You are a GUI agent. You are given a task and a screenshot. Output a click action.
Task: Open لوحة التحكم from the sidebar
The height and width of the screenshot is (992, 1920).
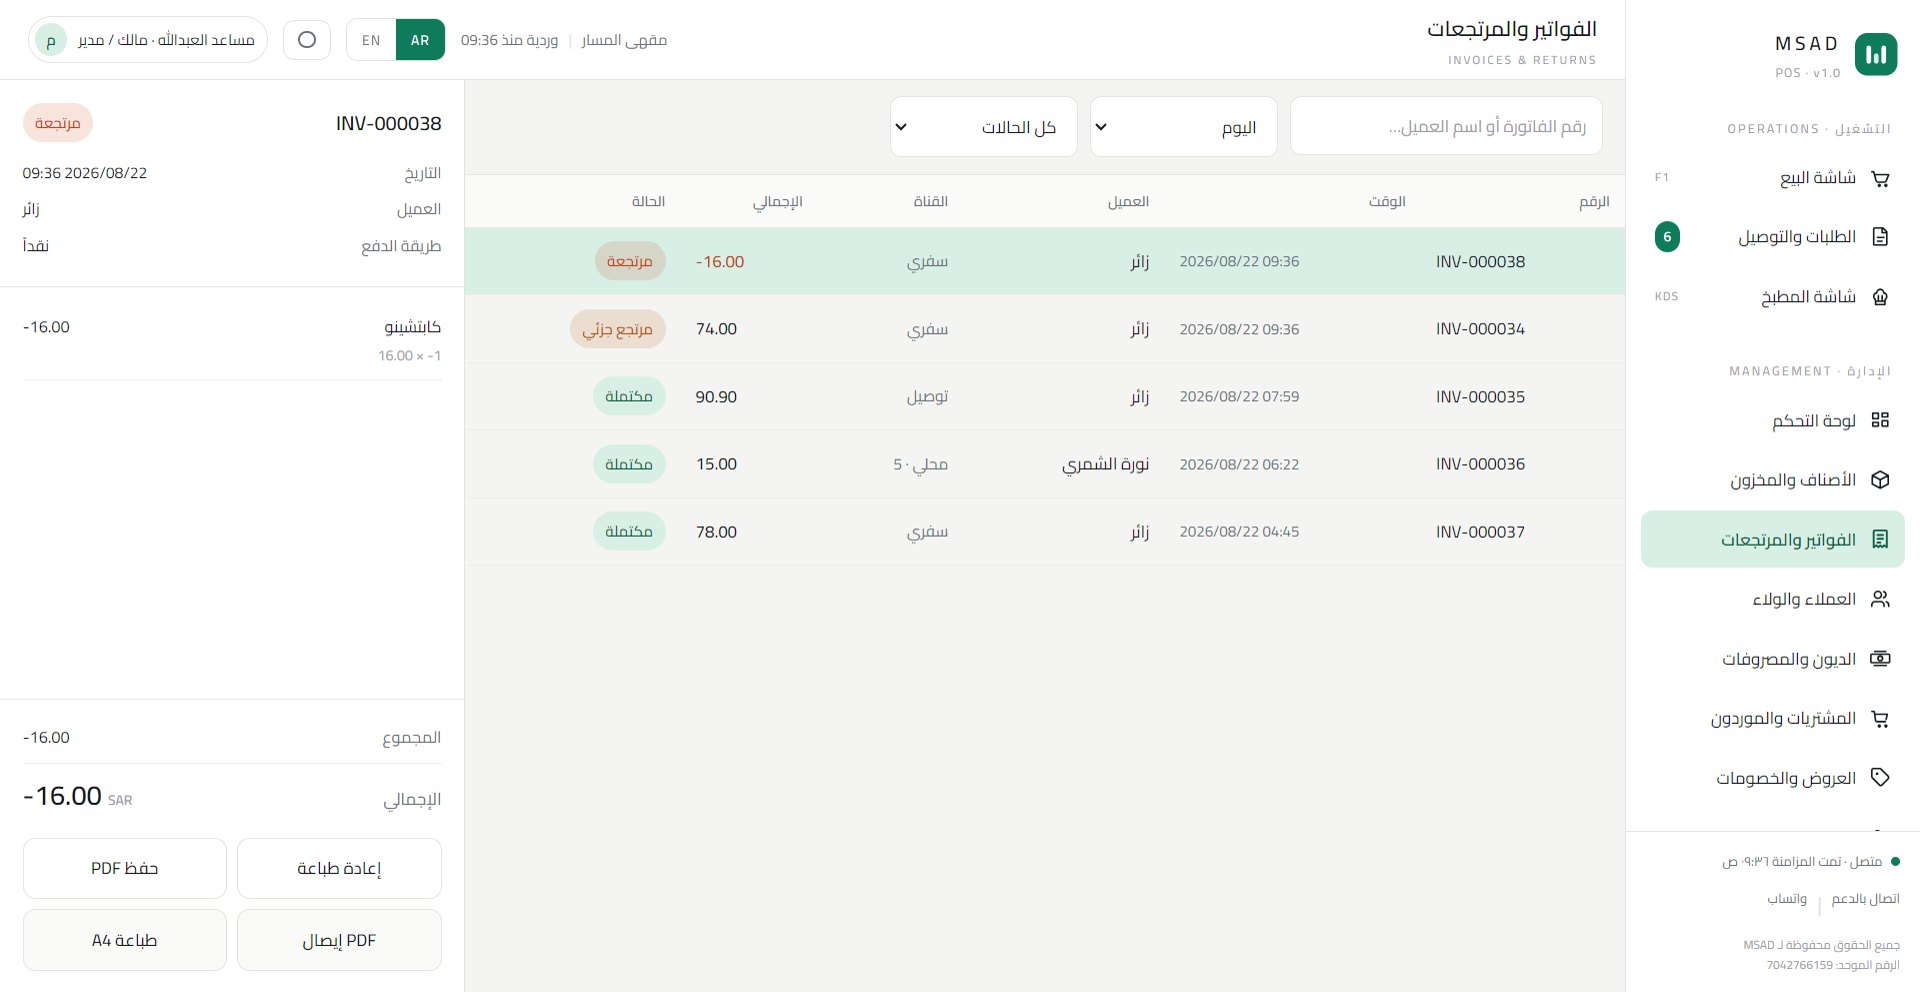coord(1772,420)
